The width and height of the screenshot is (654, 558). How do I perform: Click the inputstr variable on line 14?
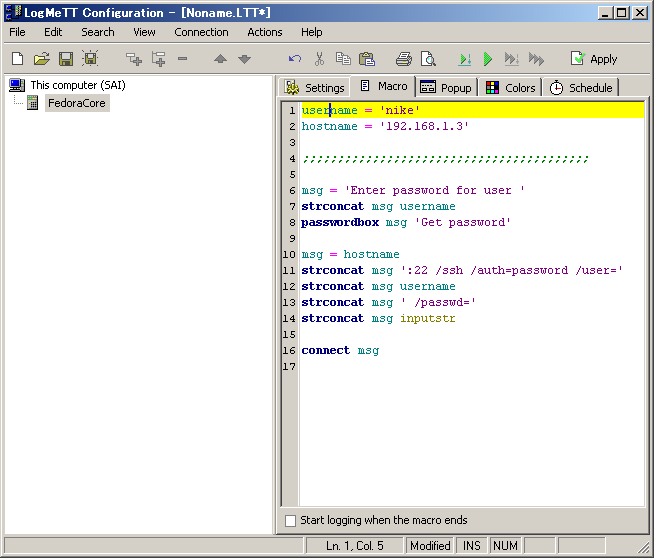(x=428, y=319)
